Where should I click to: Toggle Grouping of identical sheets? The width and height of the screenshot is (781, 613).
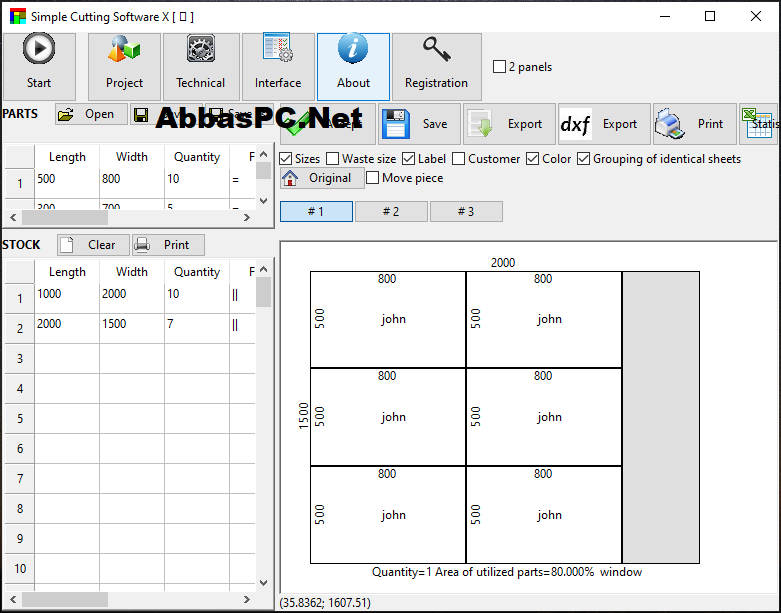point(583,159)
